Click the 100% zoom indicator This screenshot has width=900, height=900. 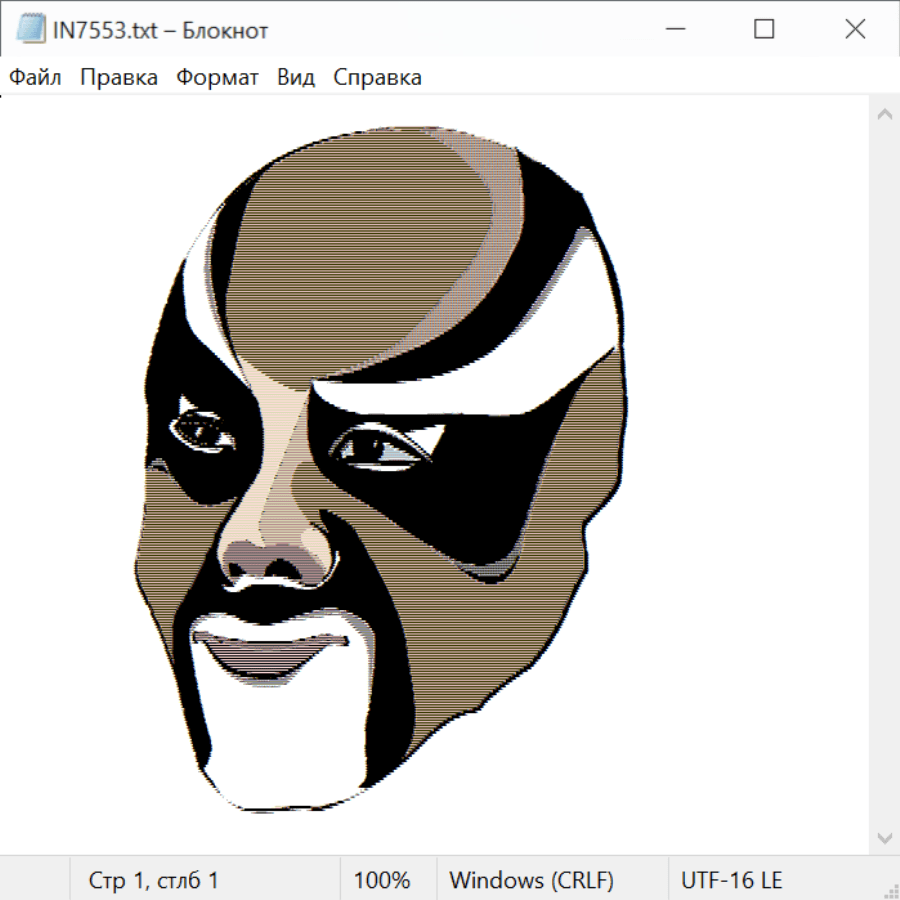pyautogui.click(x=382, y=881)
